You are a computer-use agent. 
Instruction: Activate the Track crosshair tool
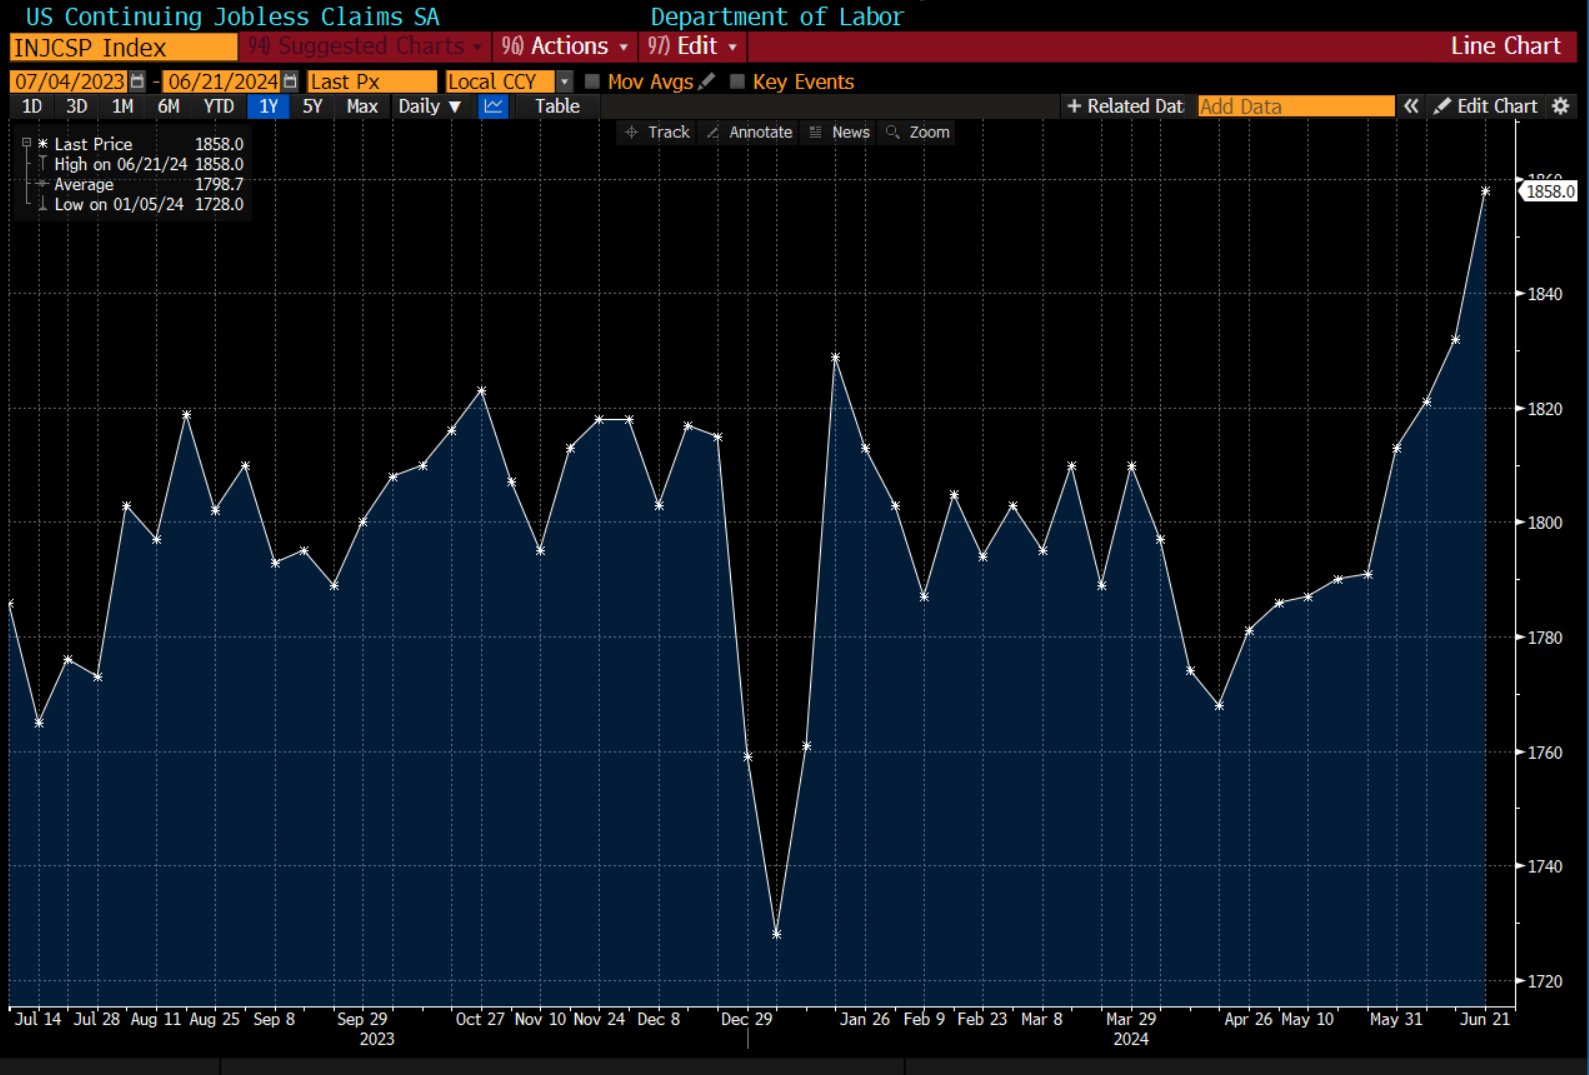(x=657, y=132)
